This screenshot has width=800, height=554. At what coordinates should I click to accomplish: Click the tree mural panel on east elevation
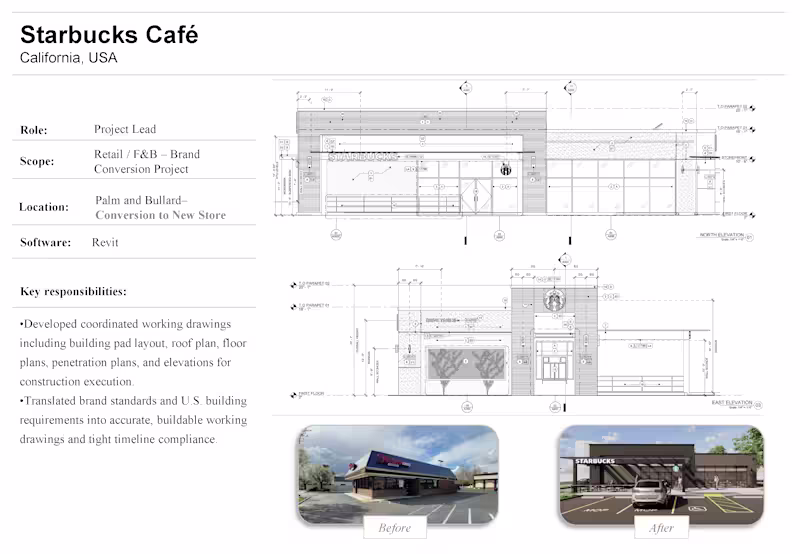click(467, 363)
